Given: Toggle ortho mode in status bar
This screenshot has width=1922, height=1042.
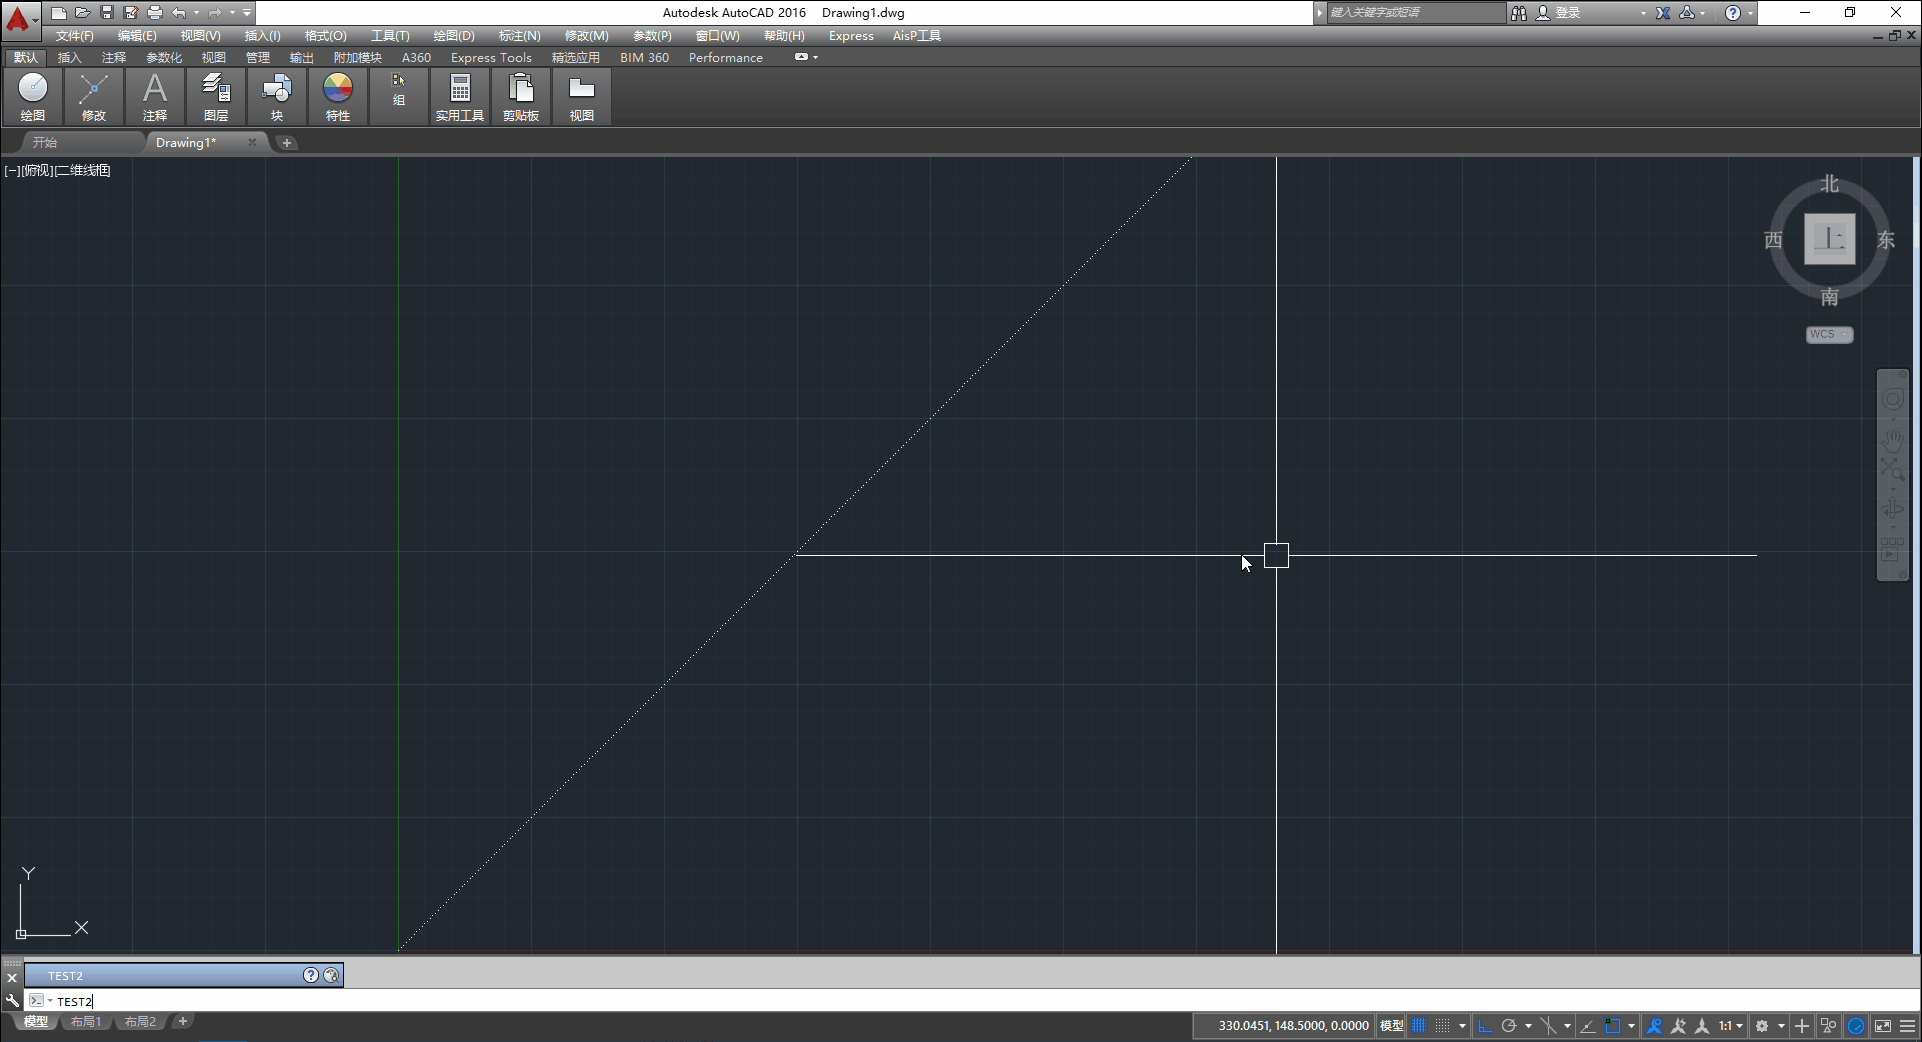Looking at the screenshot, I should tap(1484, 1026).
